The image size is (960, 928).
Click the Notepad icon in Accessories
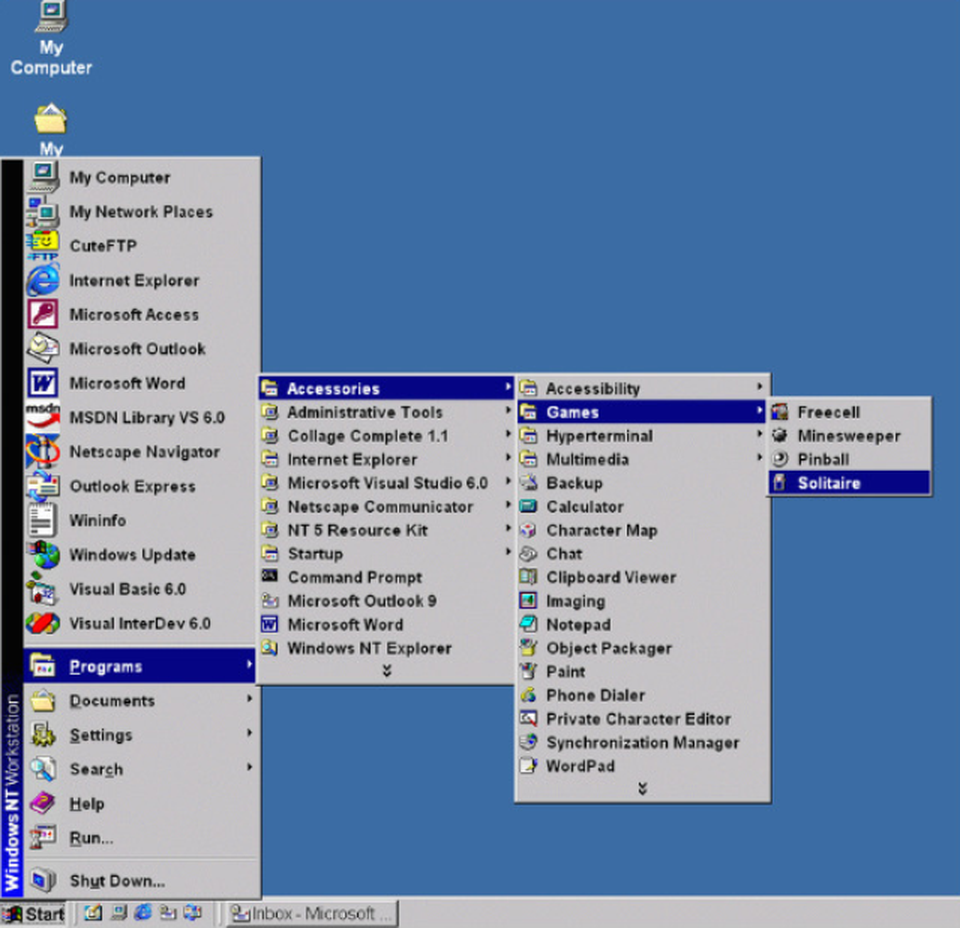[x=528, y=624]
